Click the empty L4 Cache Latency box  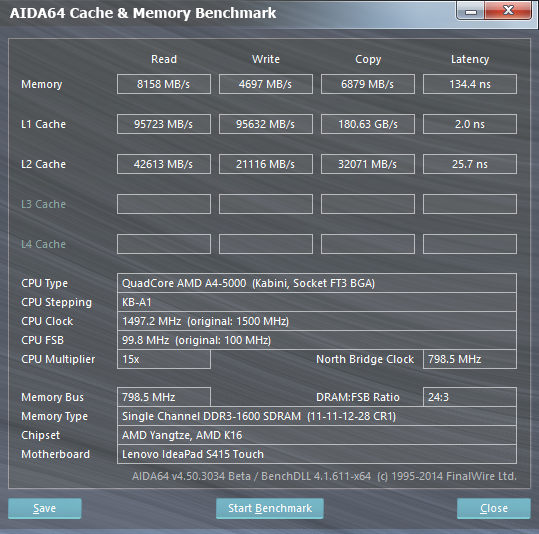coord(470,244)
